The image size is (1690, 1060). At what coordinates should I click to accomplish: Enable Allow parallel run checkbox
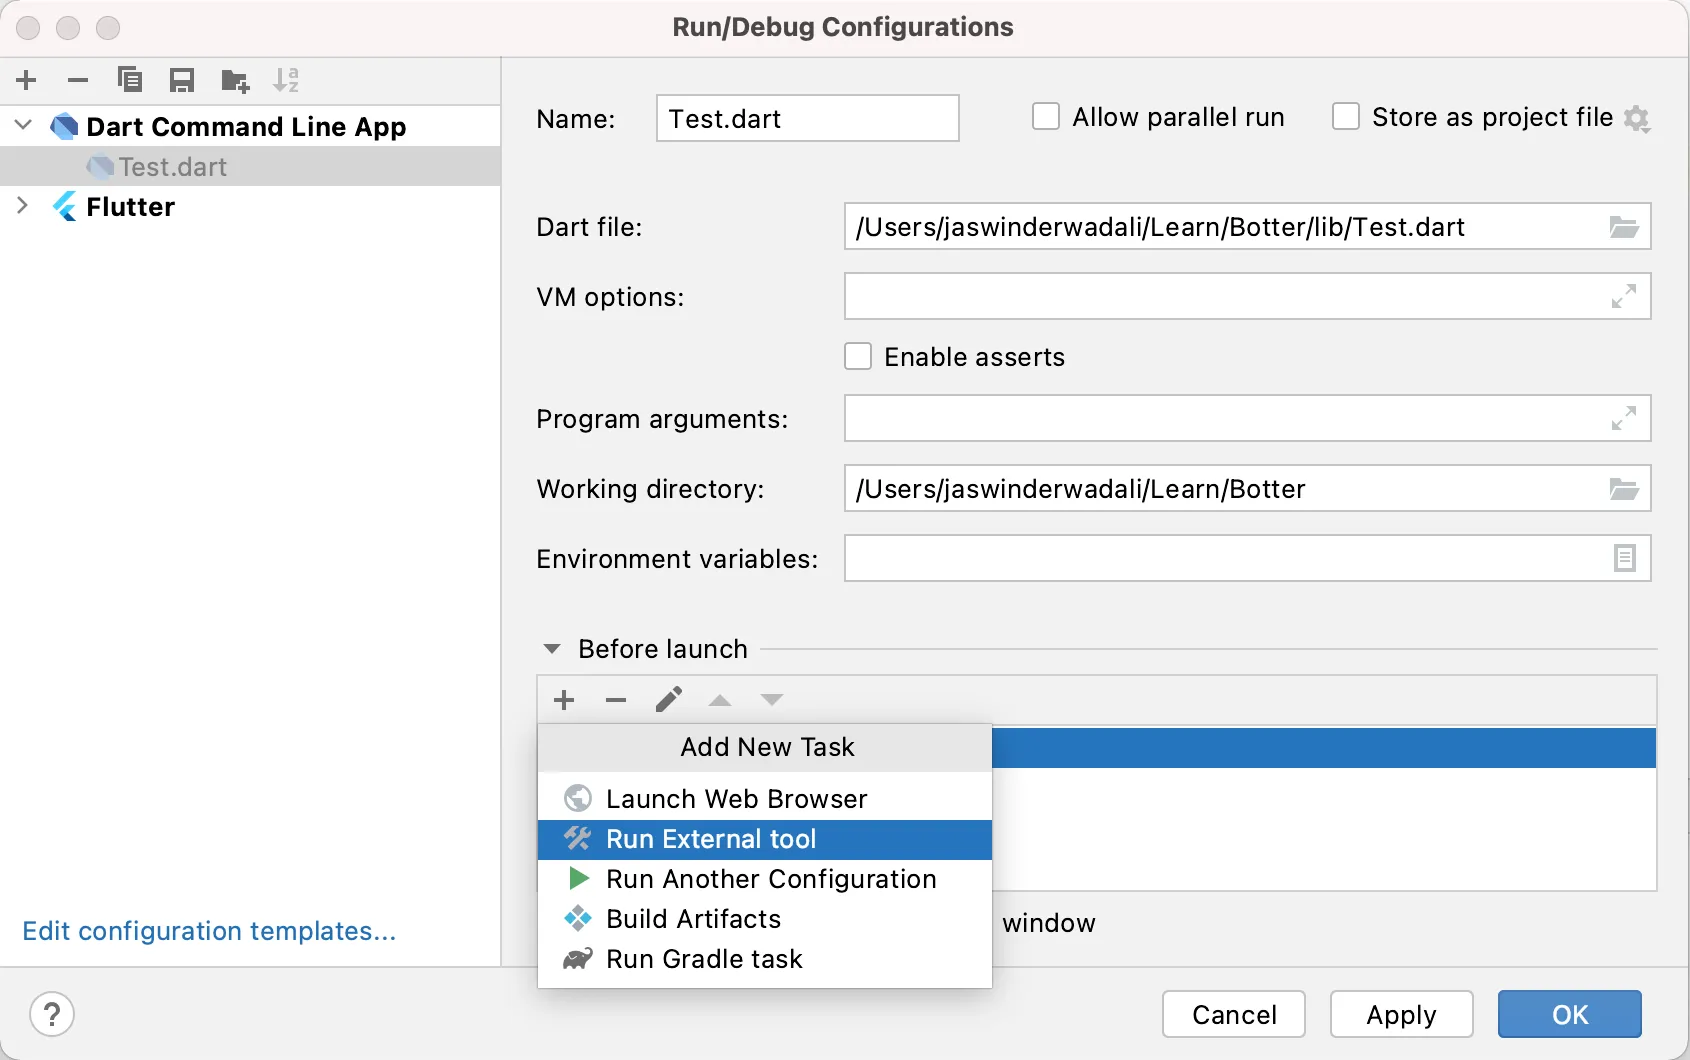(1046, 117)
